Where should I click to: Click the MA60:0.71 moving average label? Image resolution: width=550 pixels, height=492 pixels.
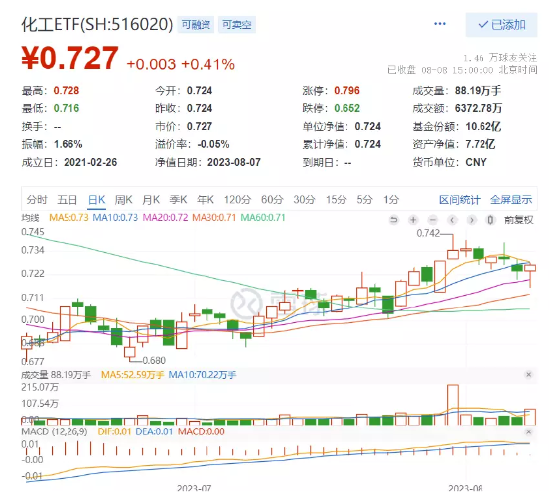point(263,218)
